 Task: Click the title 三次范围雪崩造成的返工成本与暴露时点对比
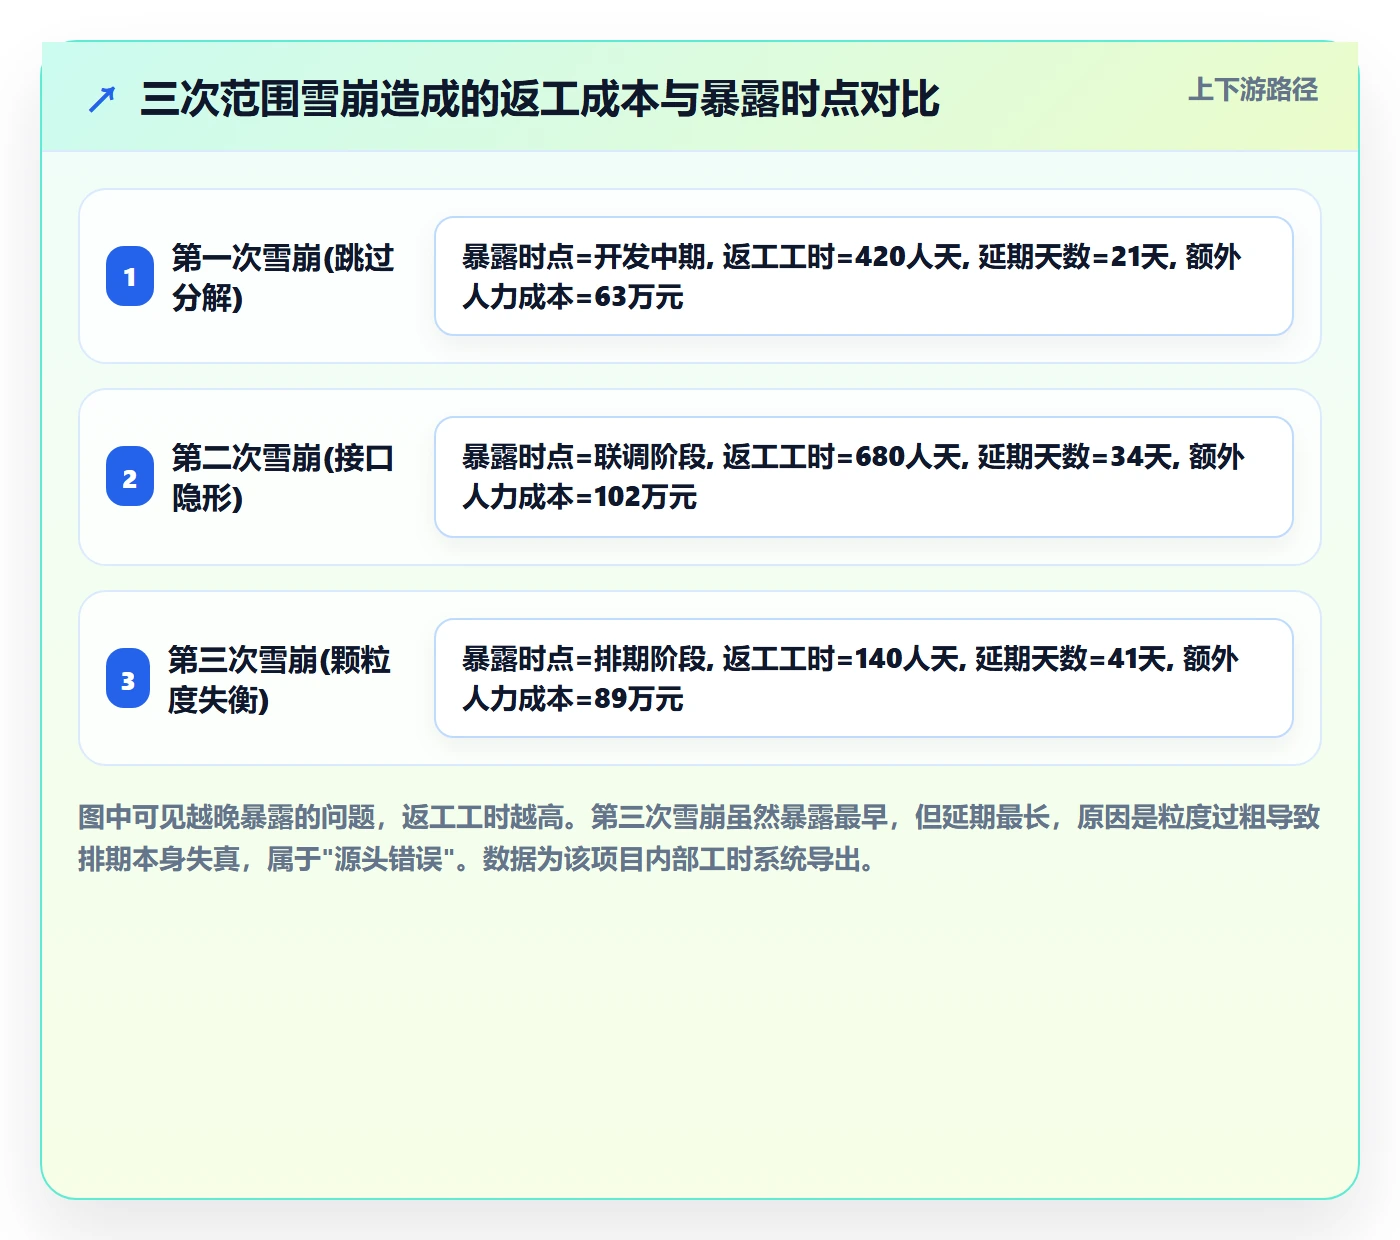540,99
